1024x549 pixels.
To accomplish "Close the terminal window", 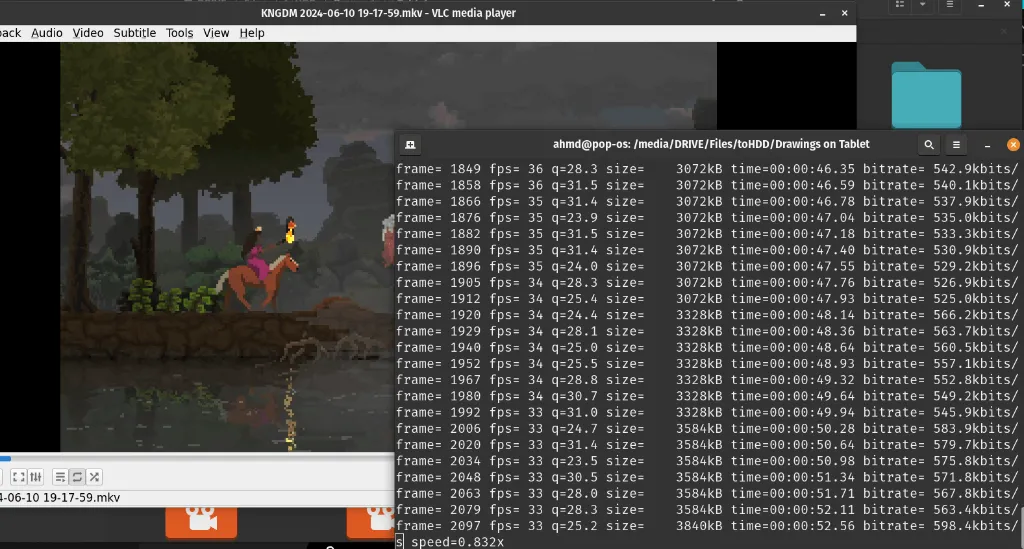I will (1013, 145).
